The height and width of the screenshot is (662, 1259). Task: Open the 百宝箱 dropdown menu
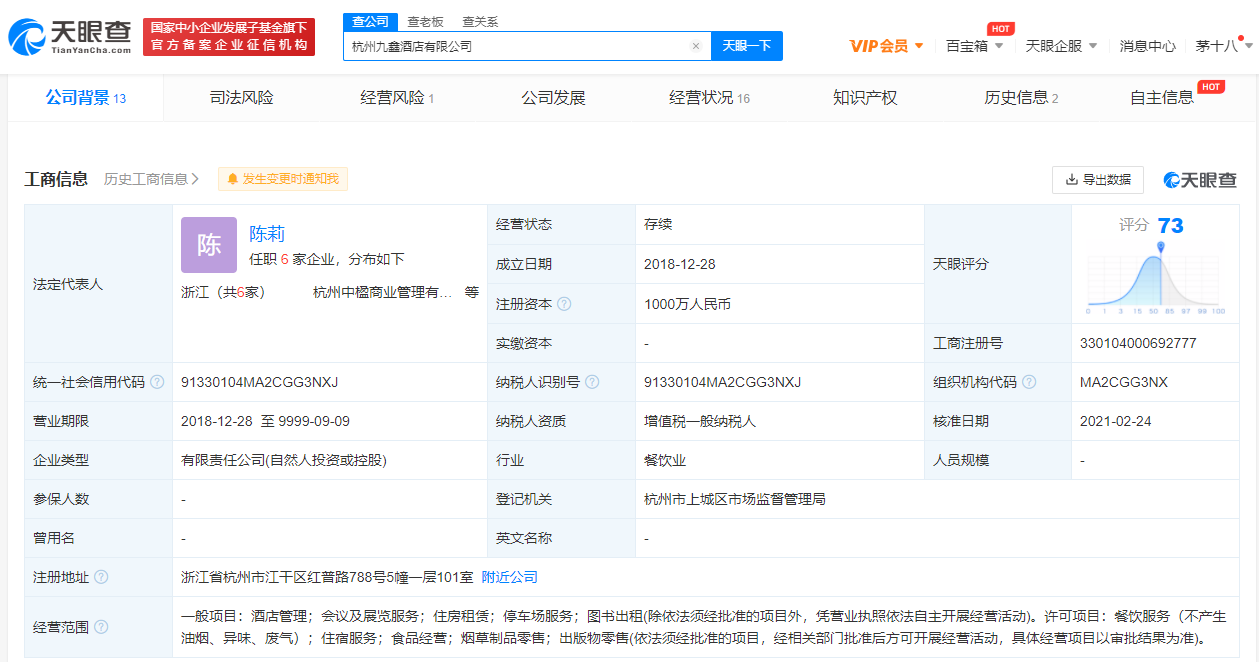click(x=974, y=46)
